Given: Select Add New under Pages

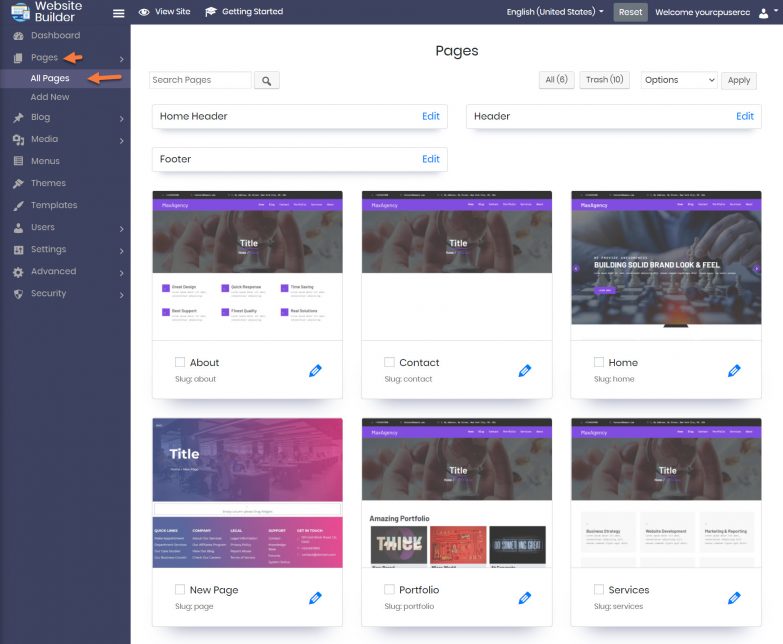Looking at the screenshot, I should click(x=50, y=97).
